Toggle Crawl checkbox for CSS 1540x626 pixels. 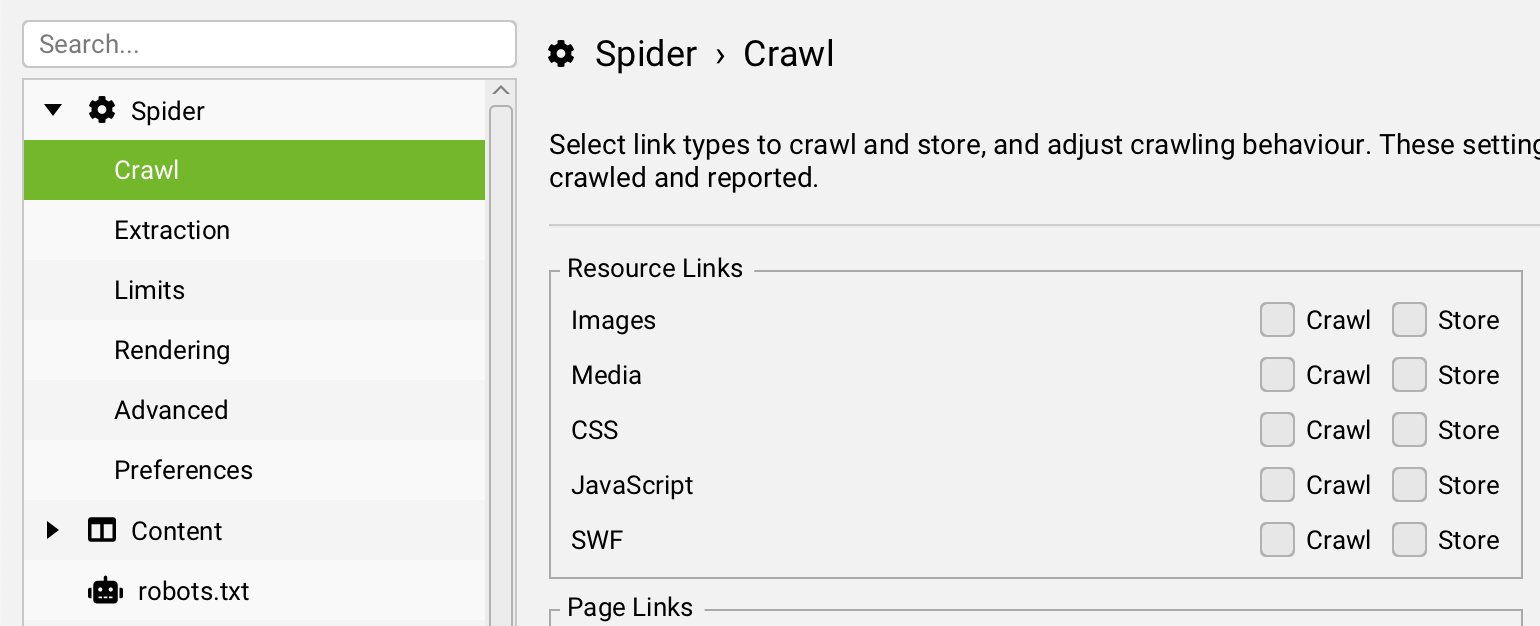coord(1277,430)
